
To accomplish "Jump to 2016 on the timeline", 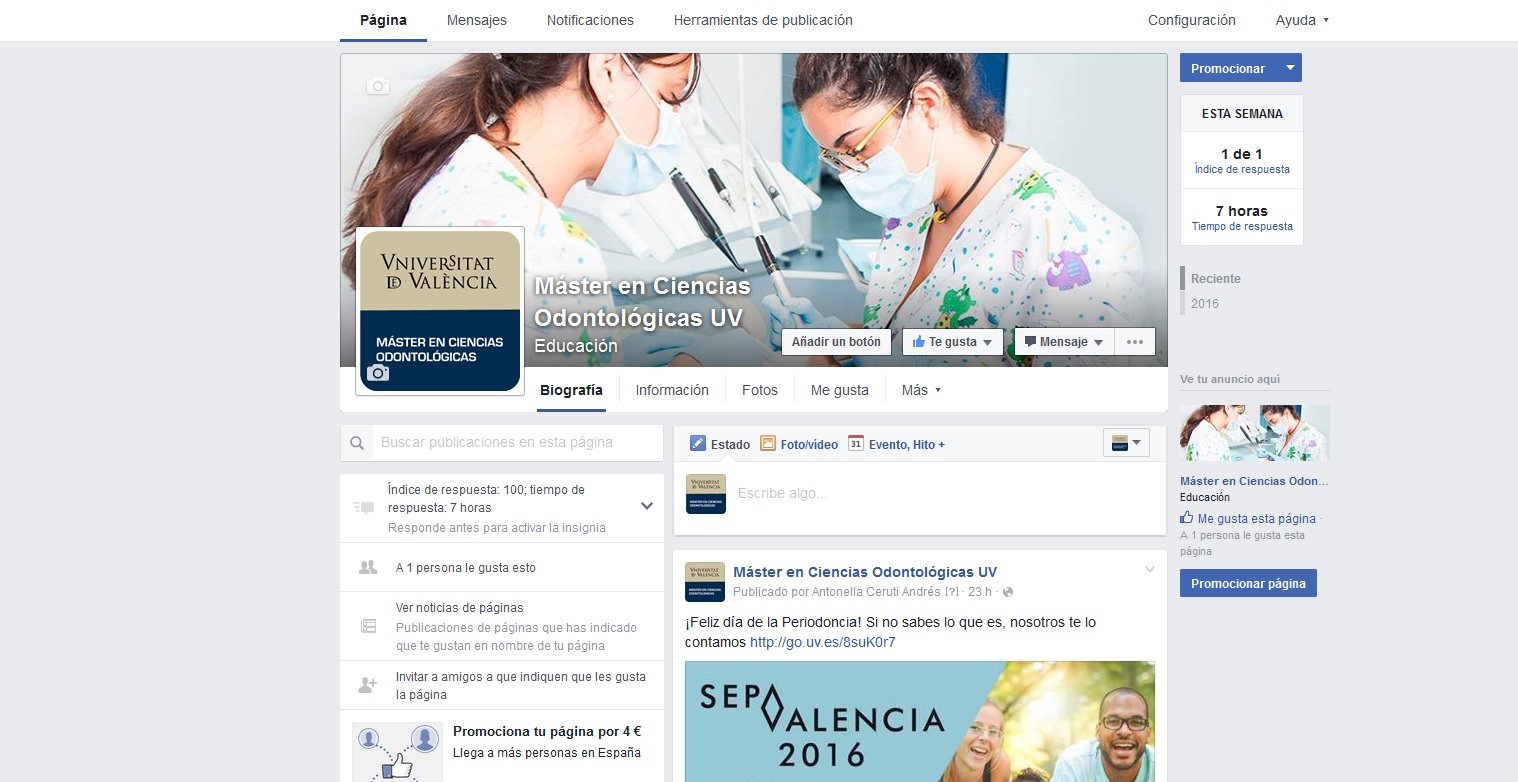I will pyautogui.click(x=1205, y=303).
